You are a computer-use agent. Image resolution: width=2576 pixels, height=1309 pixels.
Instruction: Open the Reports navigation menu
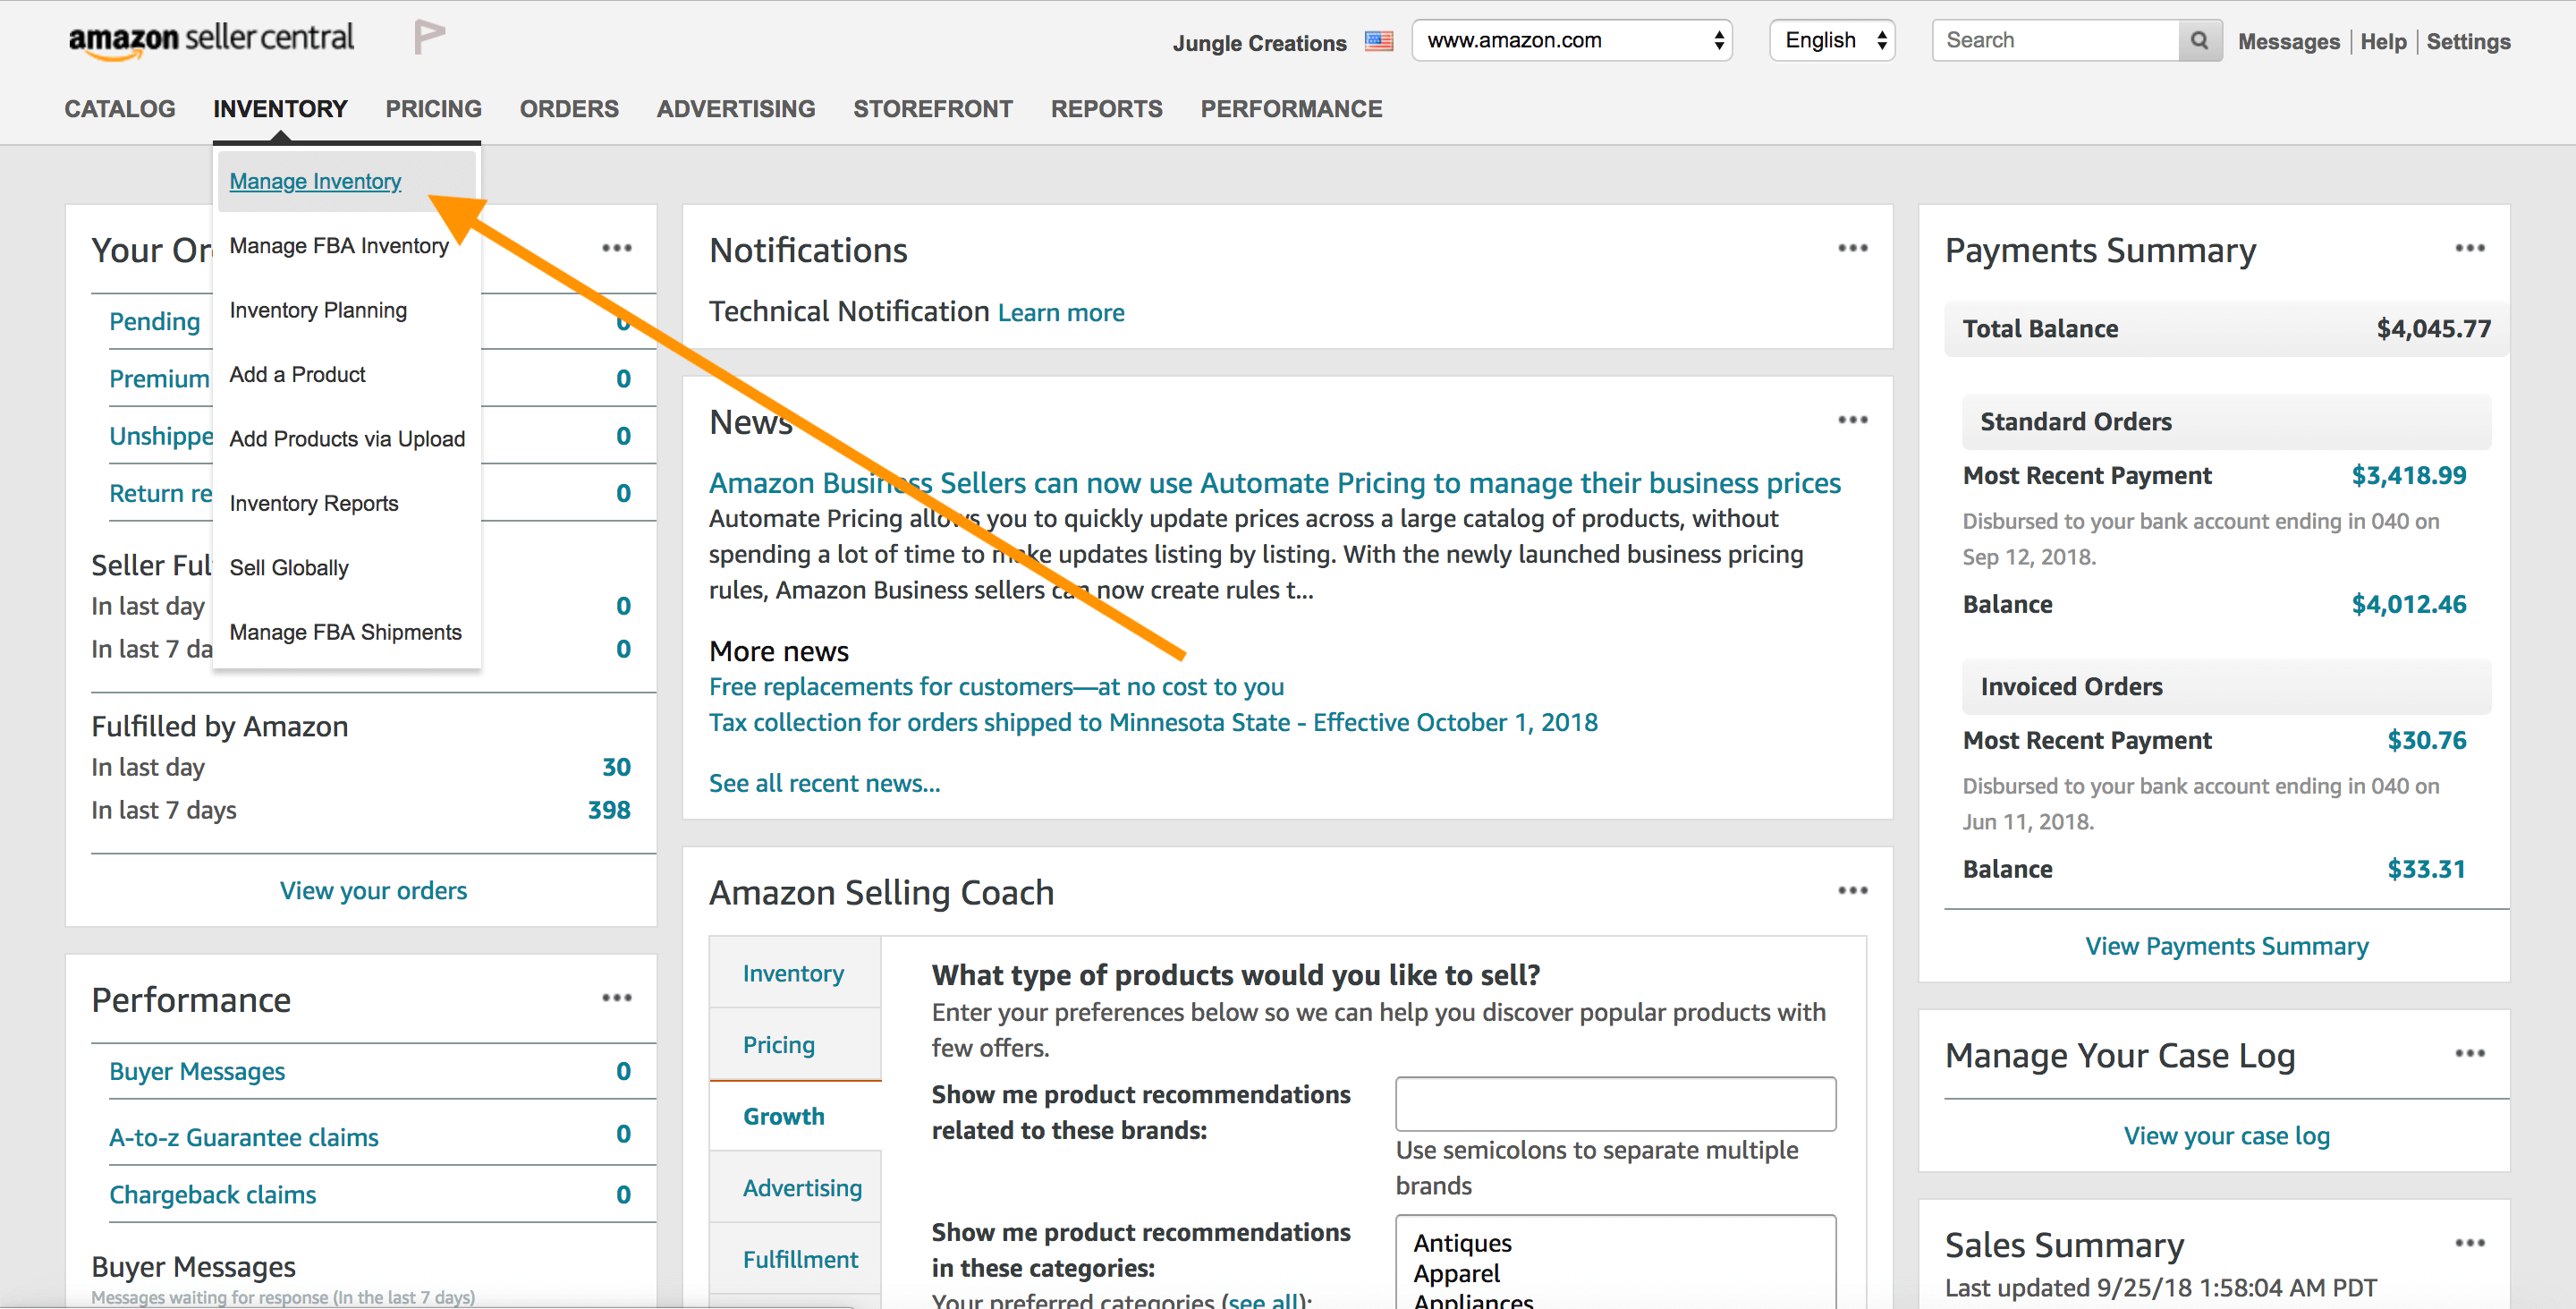[x=1106, y=109]
